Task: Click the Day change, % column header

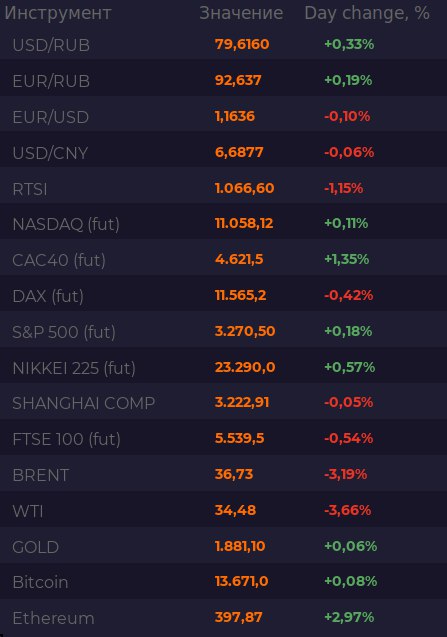Action: (x=367, y=13)
